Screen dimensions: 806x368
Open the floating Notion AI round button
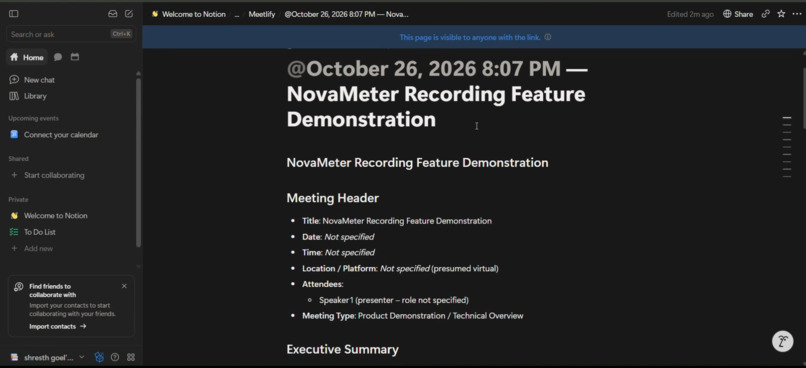click(782, 341)
